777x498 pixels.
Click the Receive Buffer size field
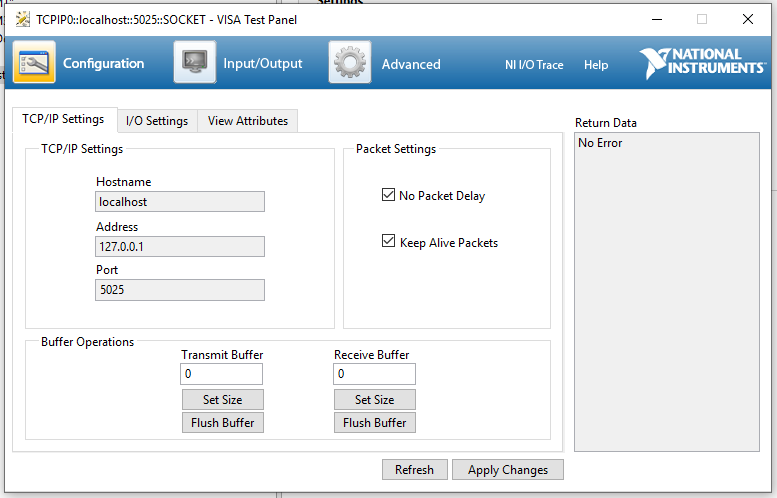point(374,374)
